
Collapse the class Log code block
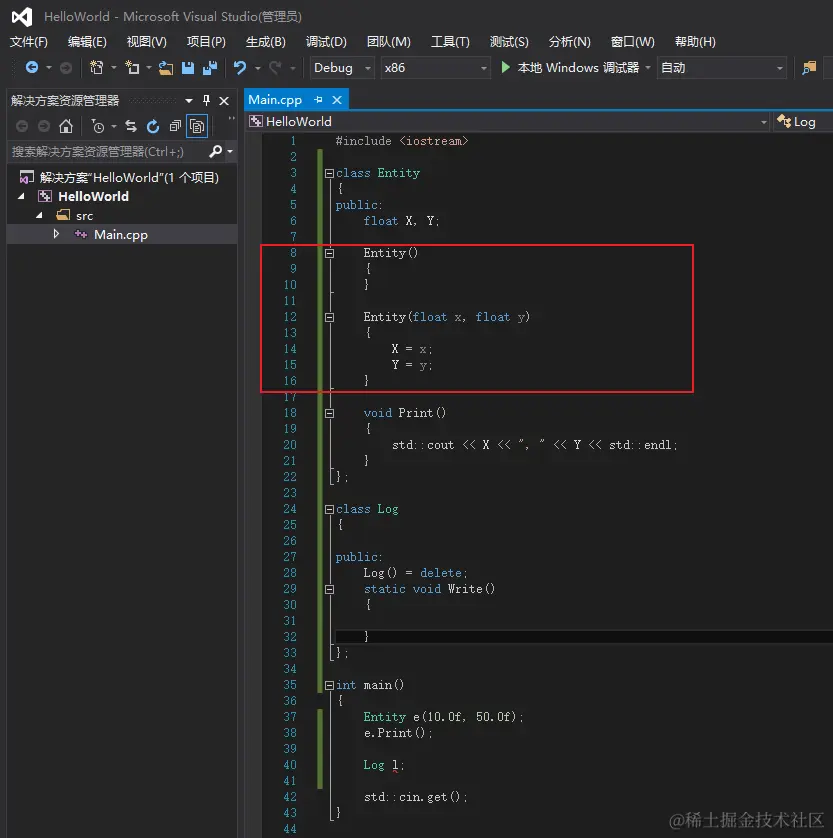click(329, 510)
